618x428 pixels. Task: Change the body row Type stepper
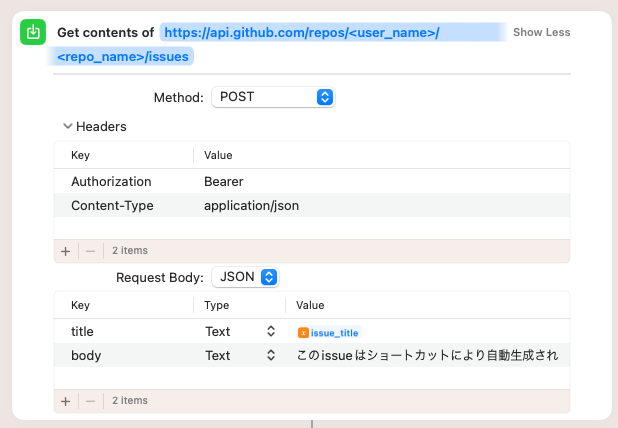[271, 355]
